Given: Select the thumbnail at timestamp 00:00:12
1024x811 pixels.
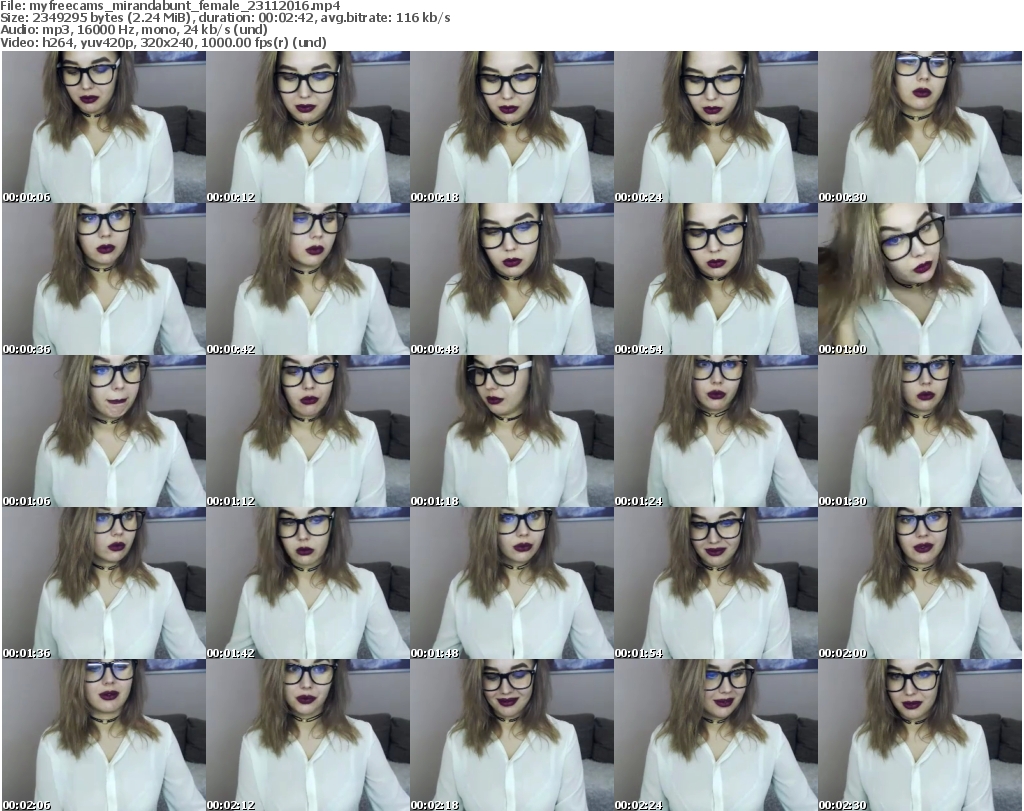Looking at the screenshot, I should pyautogui.click(x=308, y=127).
